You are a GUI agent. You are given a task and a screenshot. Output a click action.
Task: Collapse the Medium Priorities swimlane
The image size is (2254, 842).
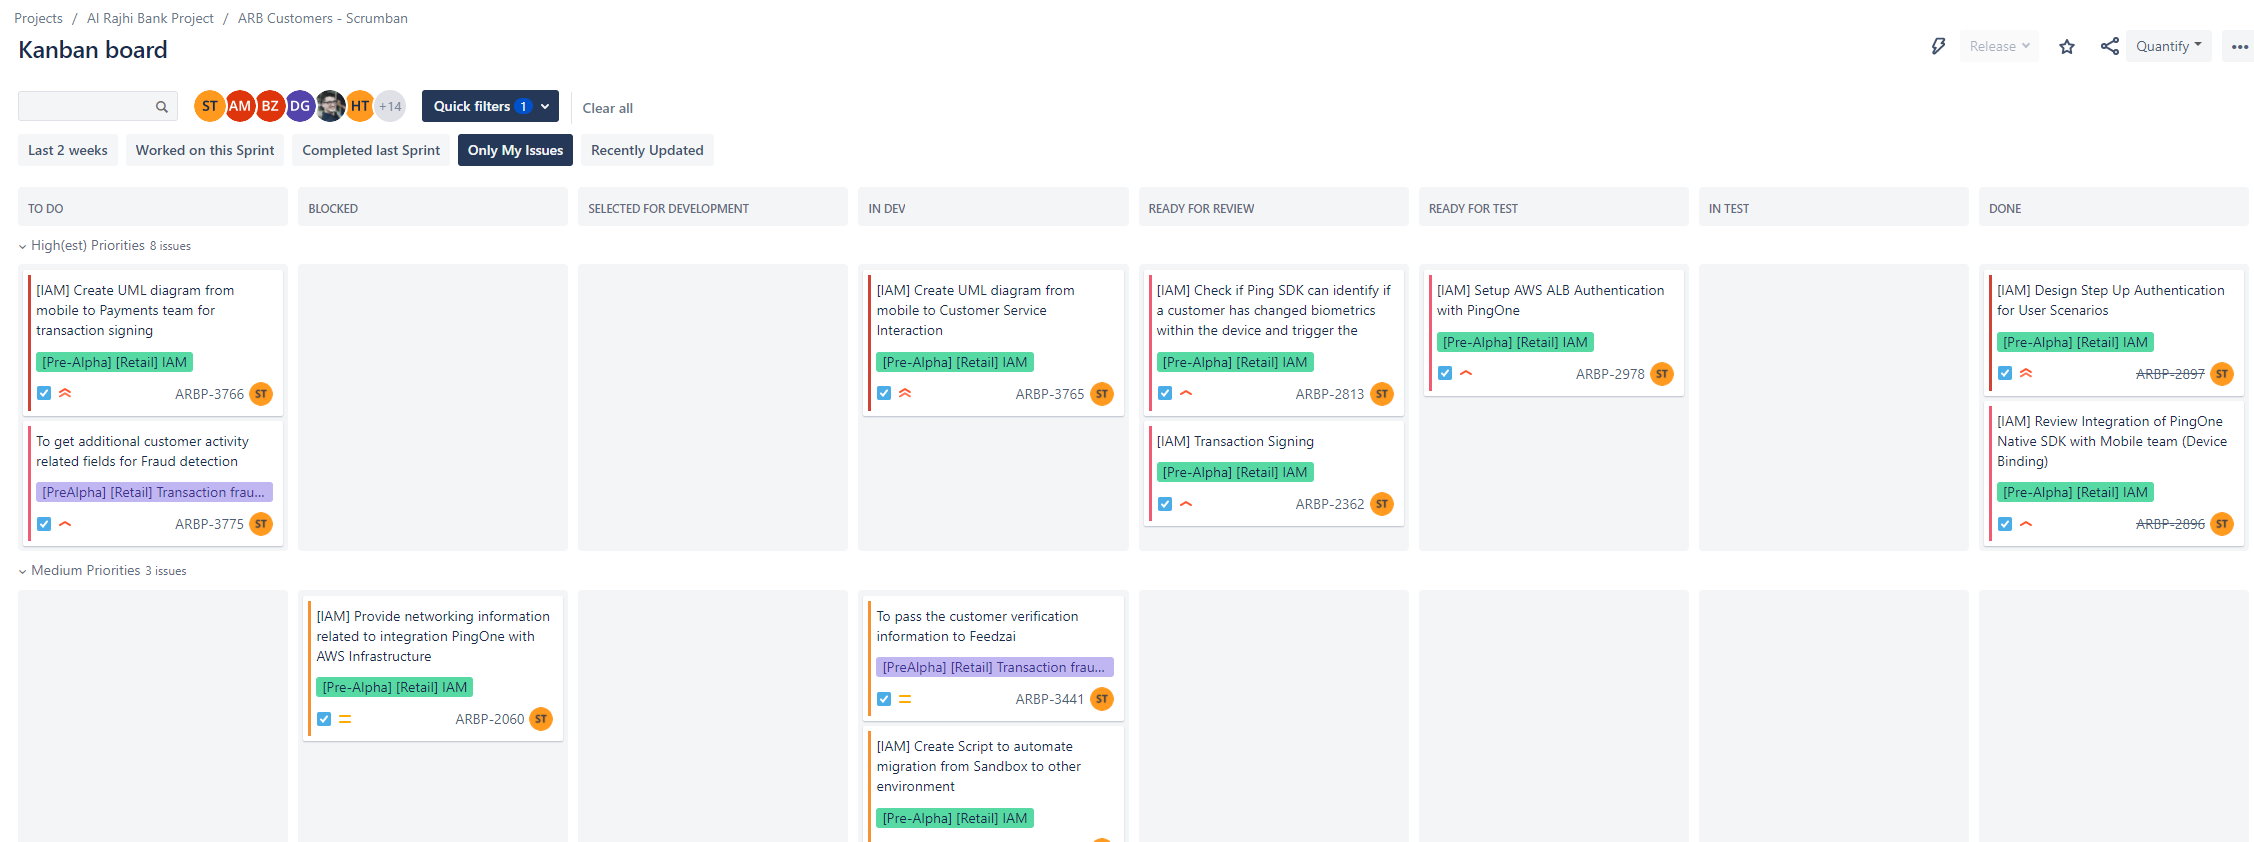(x=23, y=571)
